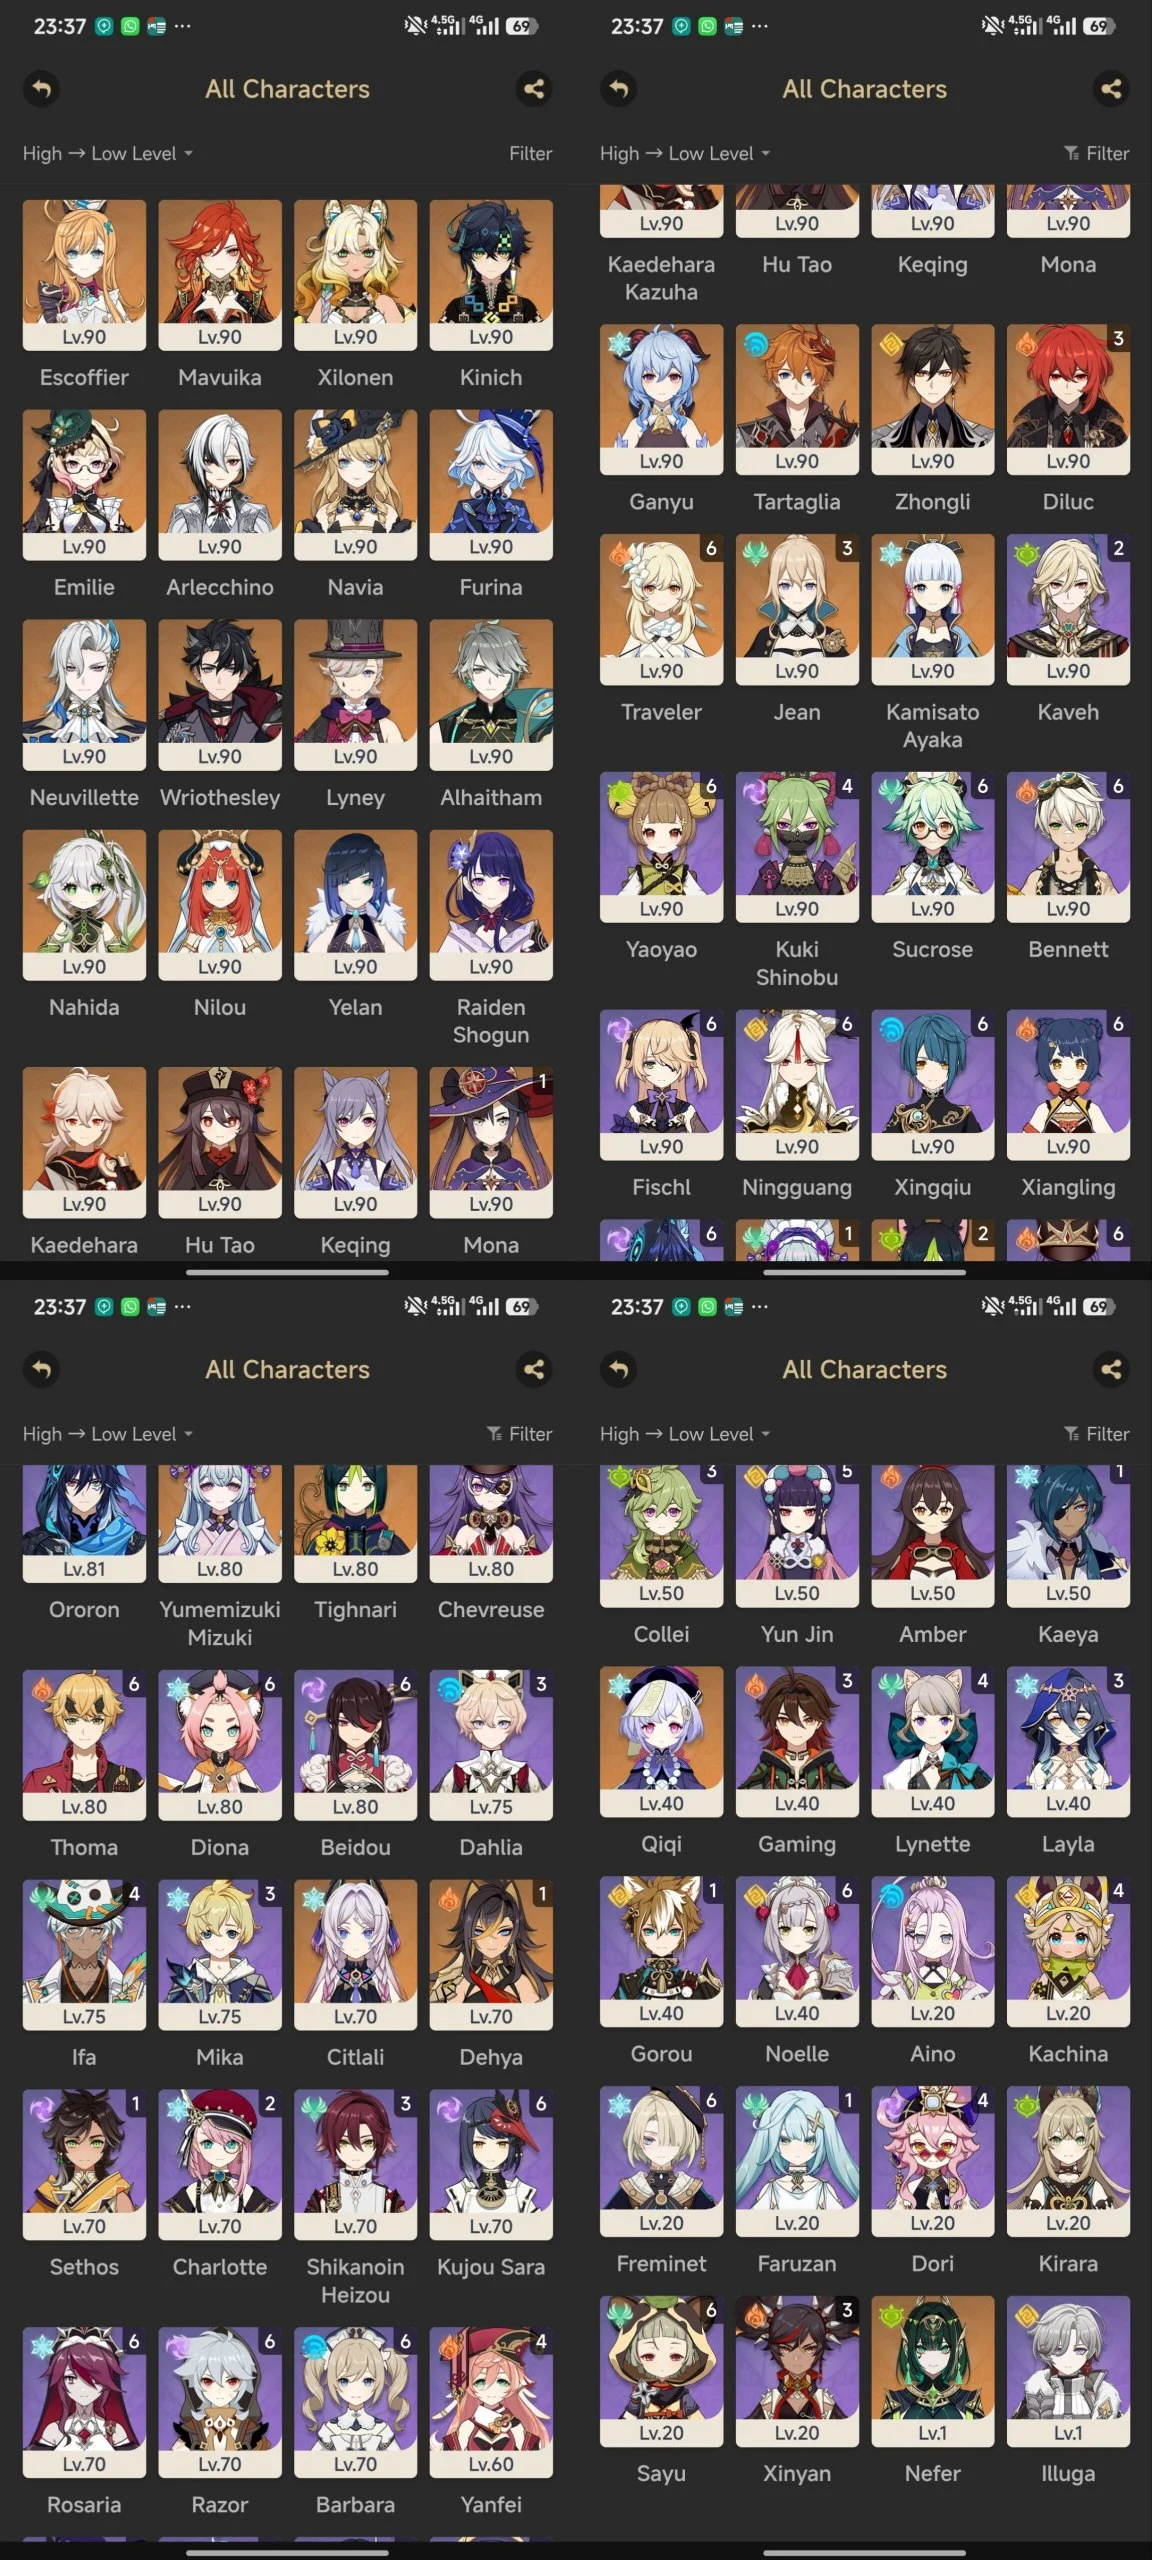Tap the back arrow above Ororon's card
Viewport: 1152px width, 2560px height.
[x=41, y=1369]
